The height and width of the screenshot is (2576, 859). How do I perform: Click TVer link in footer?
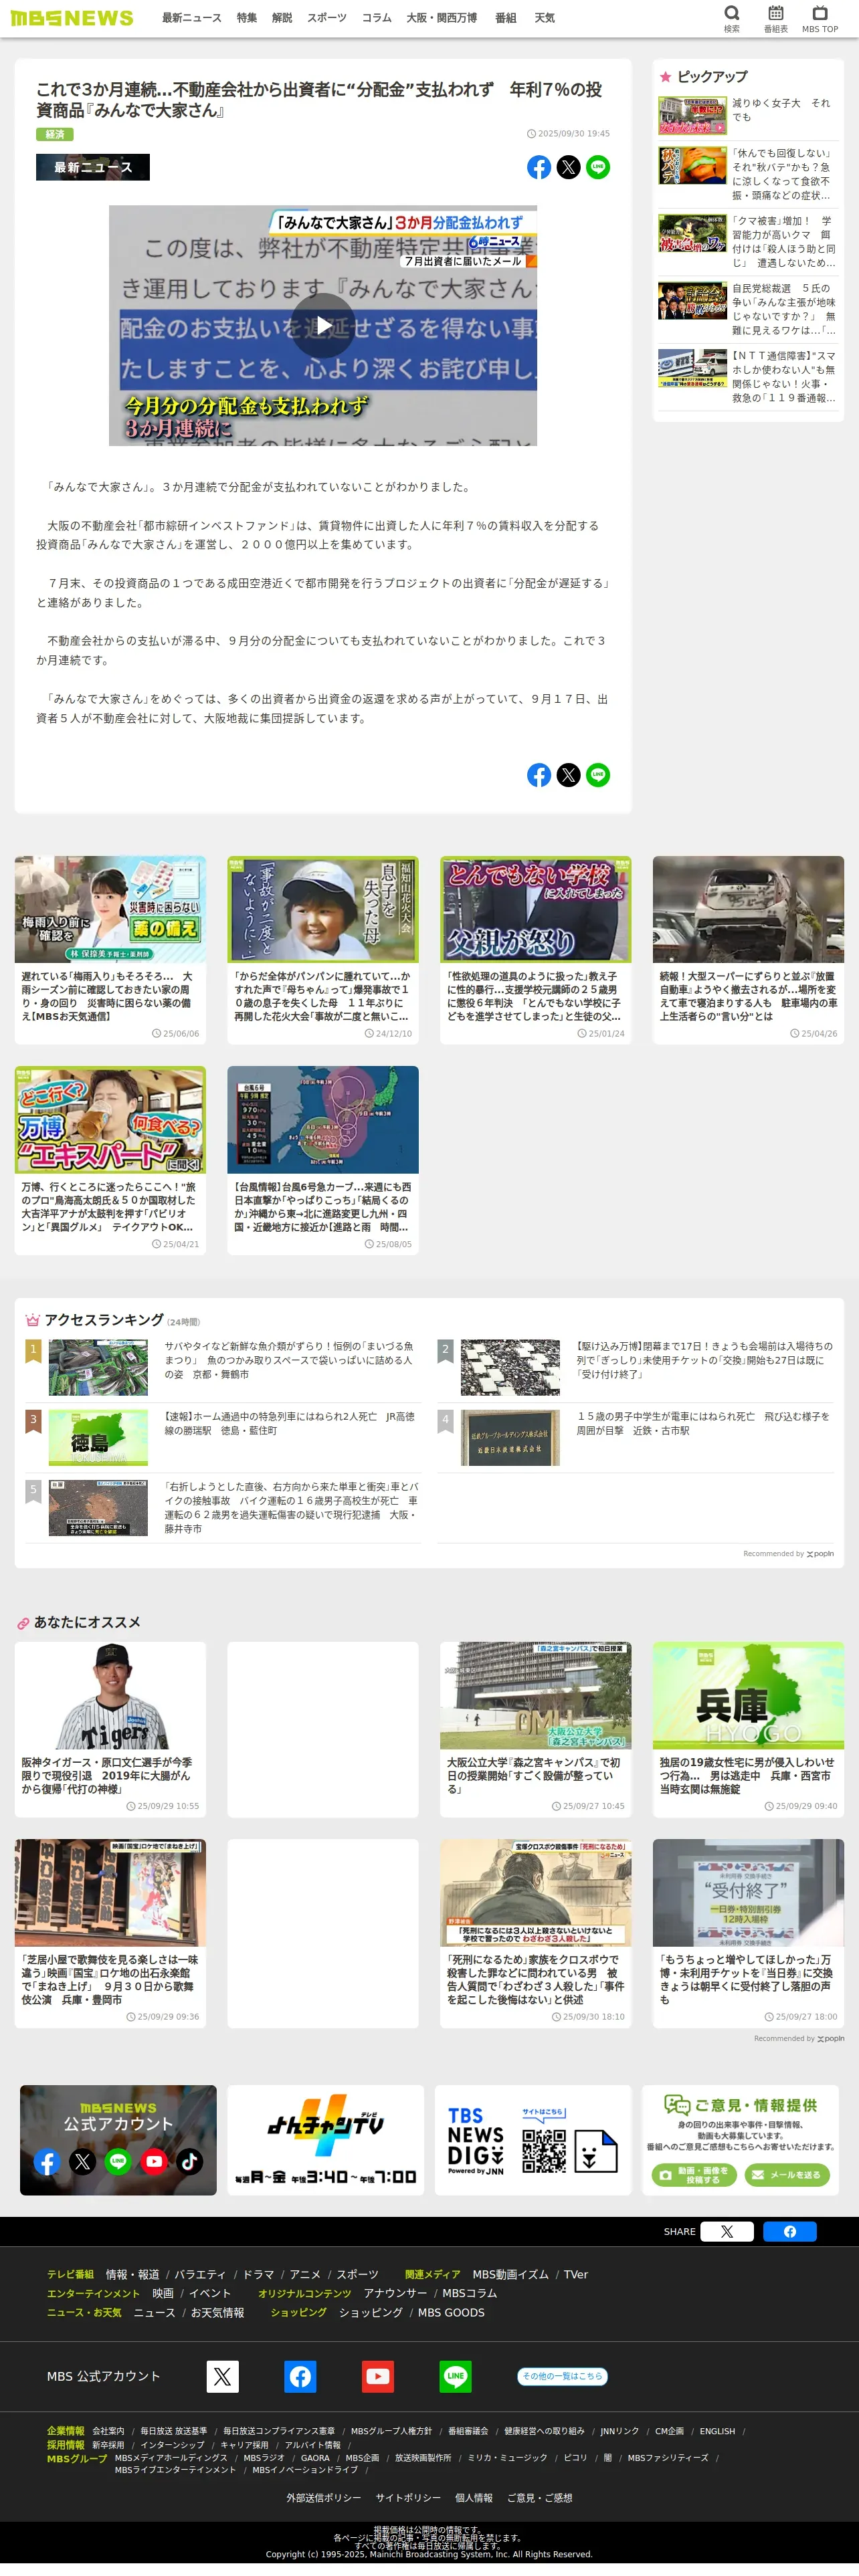(x=576, y=2274)
